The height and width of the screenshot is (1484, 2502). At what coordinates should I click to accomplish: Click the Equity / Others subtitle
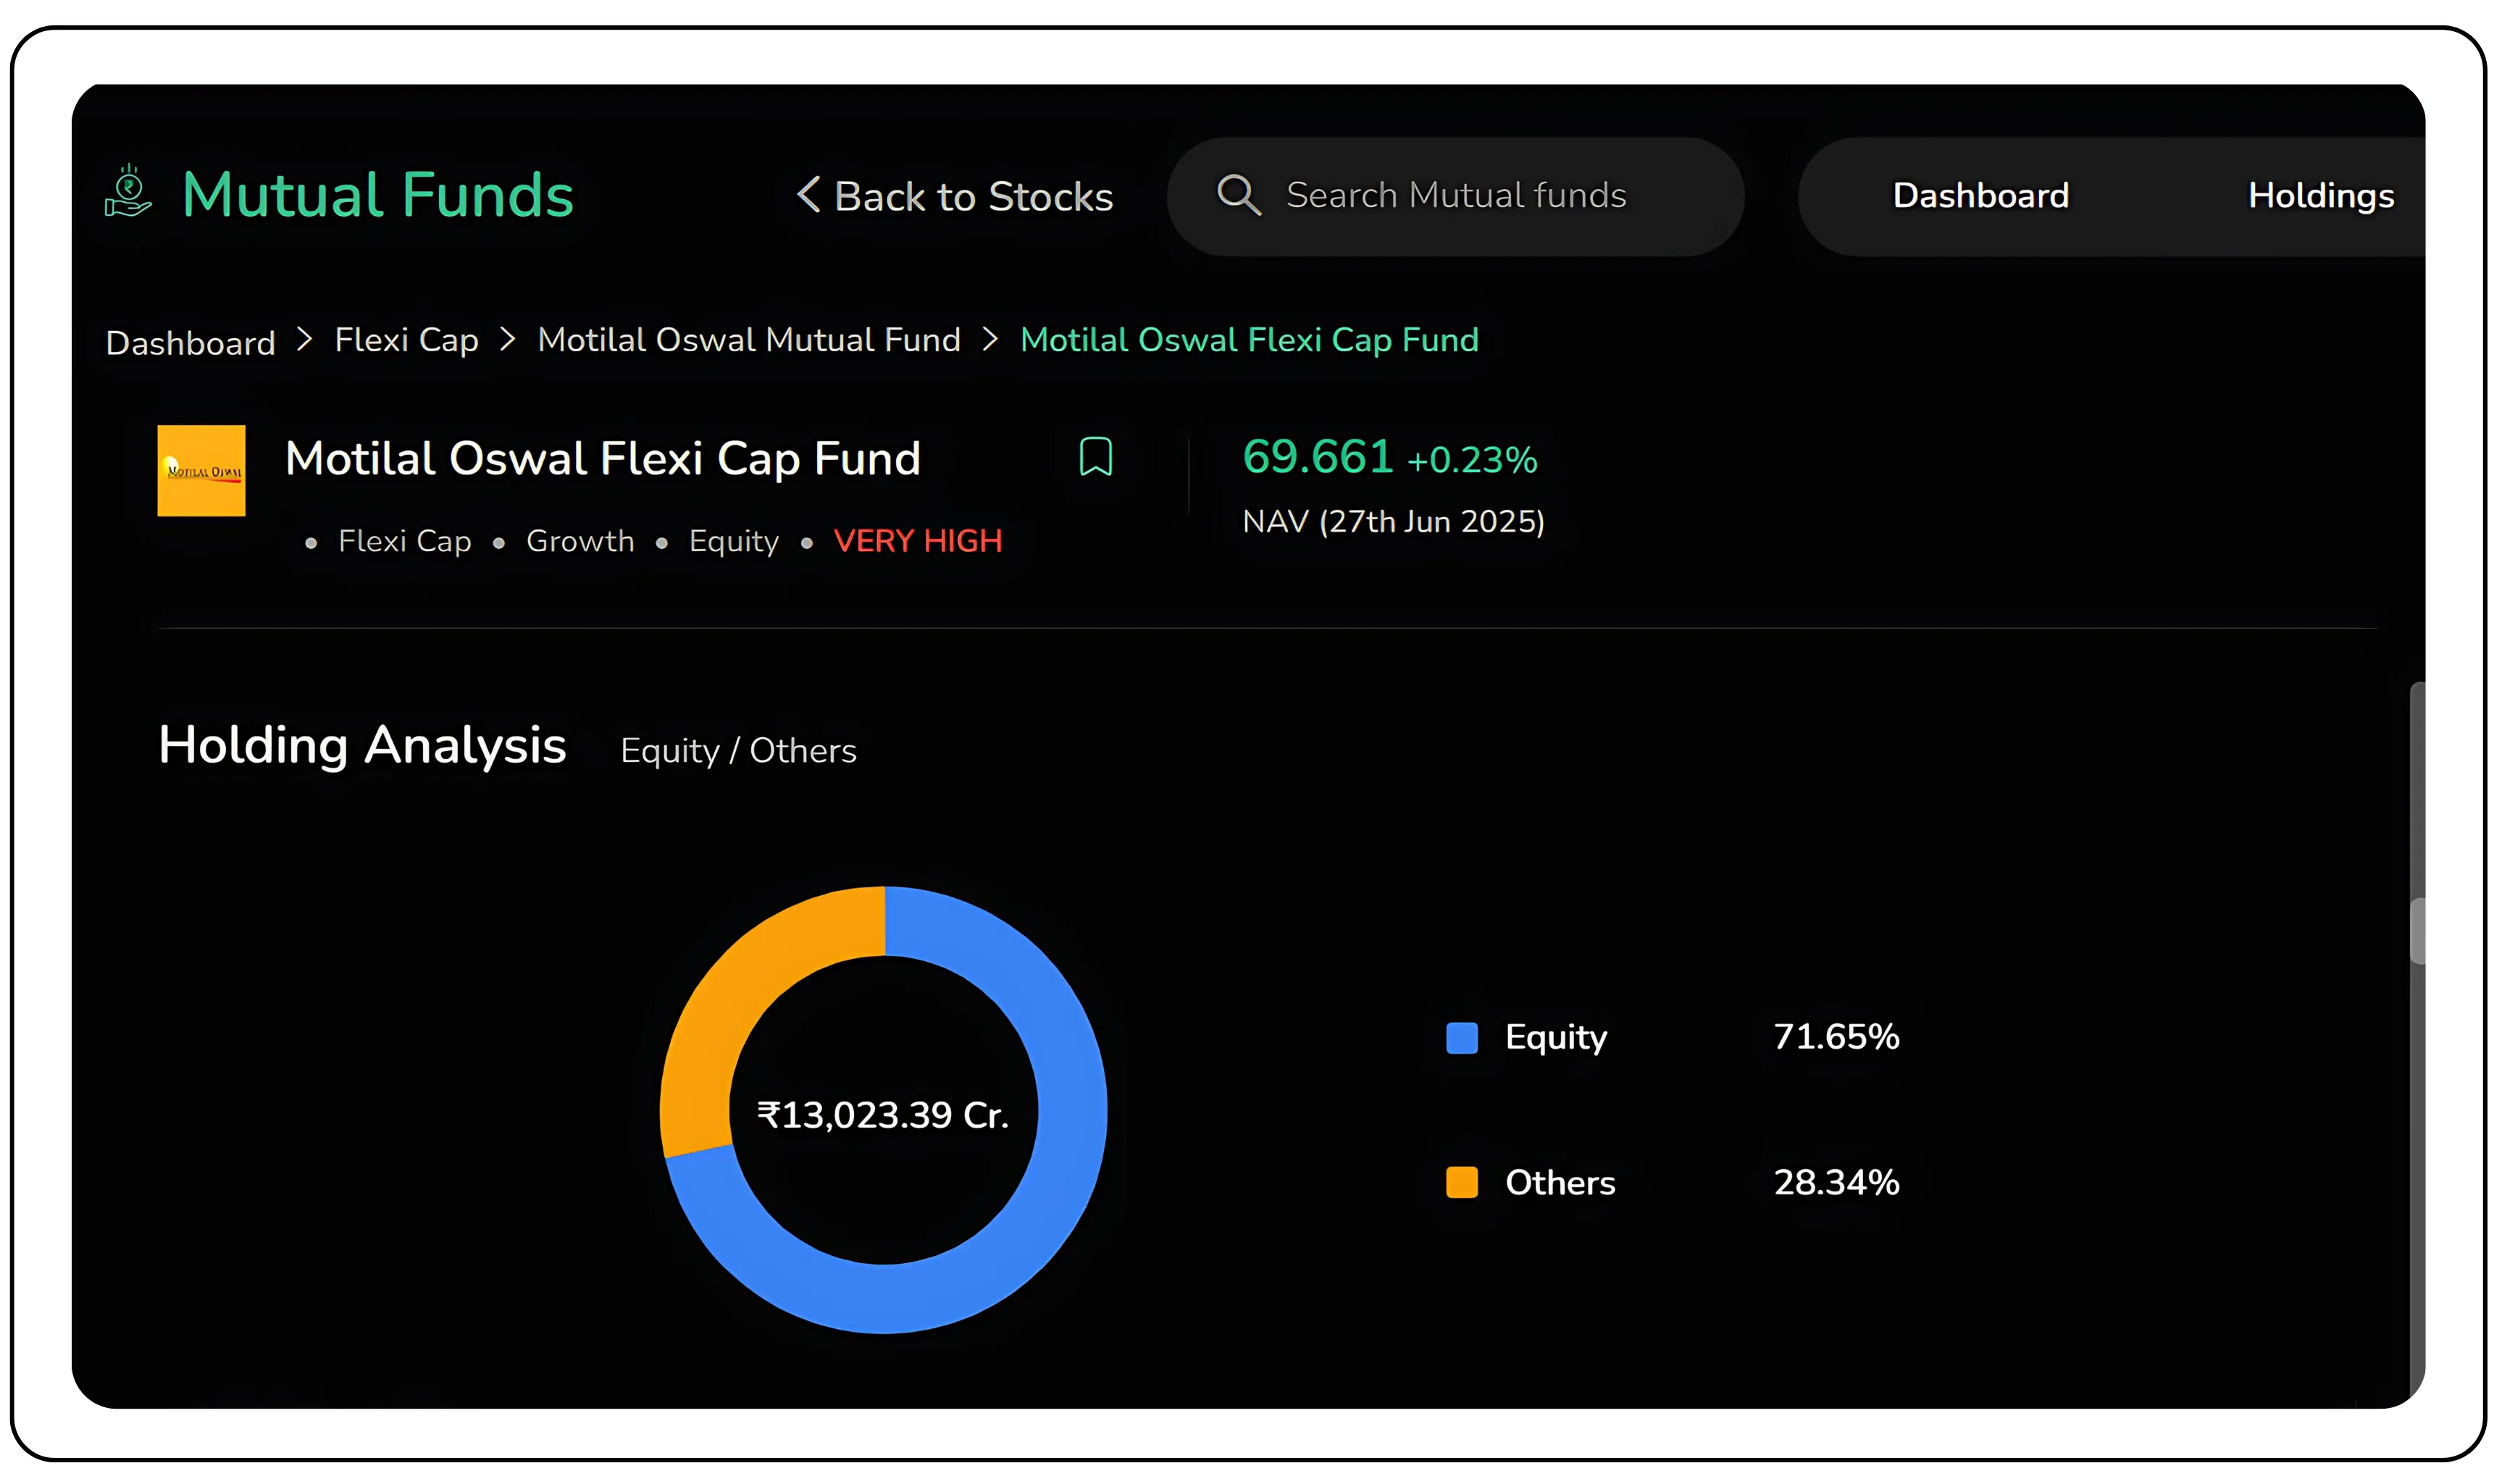[x=738, y=751]
